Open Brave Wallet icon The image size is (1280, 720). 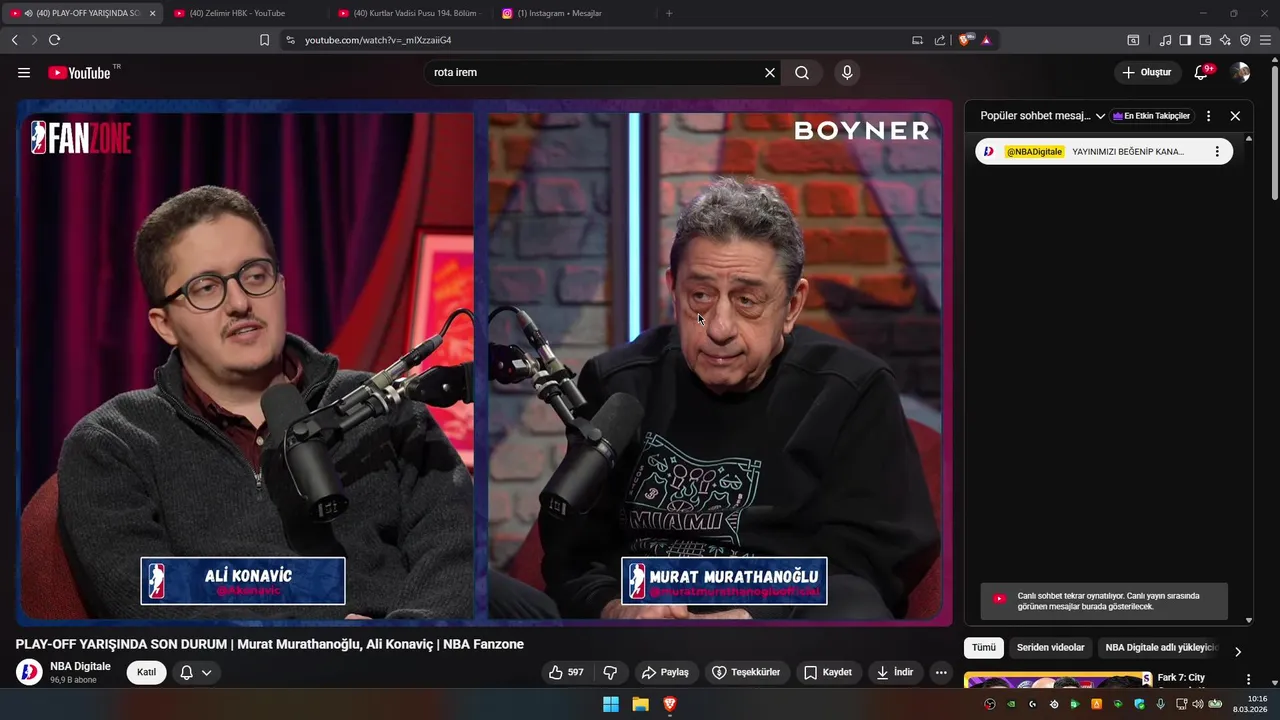pos(1205,40)
